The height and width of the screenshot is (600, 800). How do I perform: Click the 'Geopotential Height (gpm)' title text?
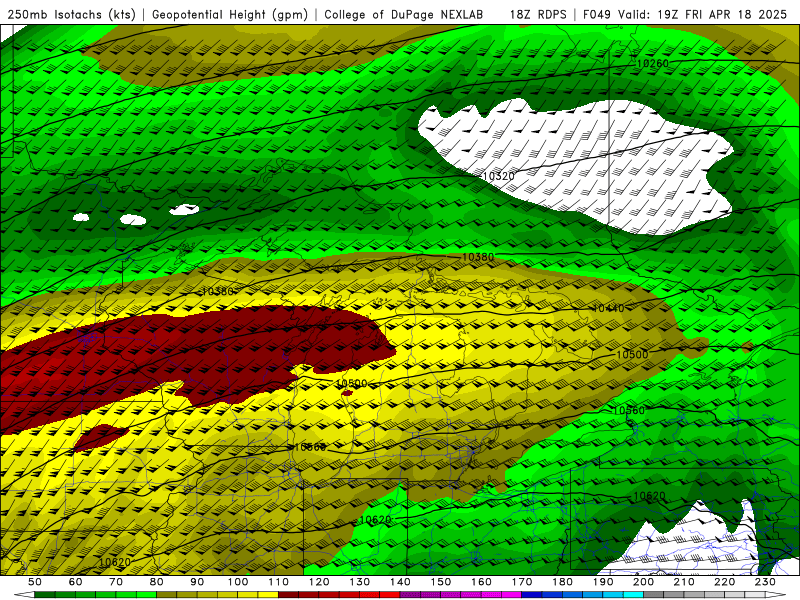(230, 15)
